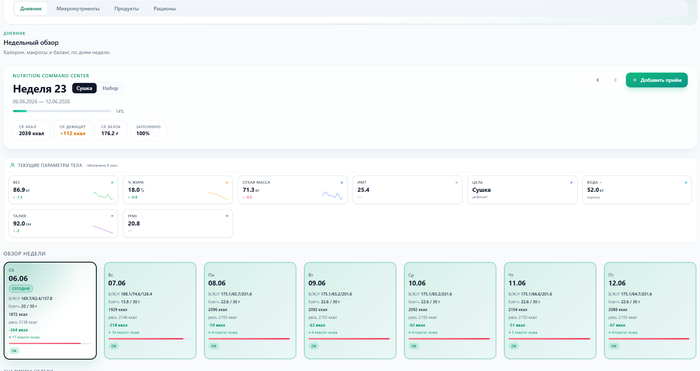This screenshot has height=371, width=700.
Task: Click the OK badge on the 09.06 card
Action: pos(314,346)
